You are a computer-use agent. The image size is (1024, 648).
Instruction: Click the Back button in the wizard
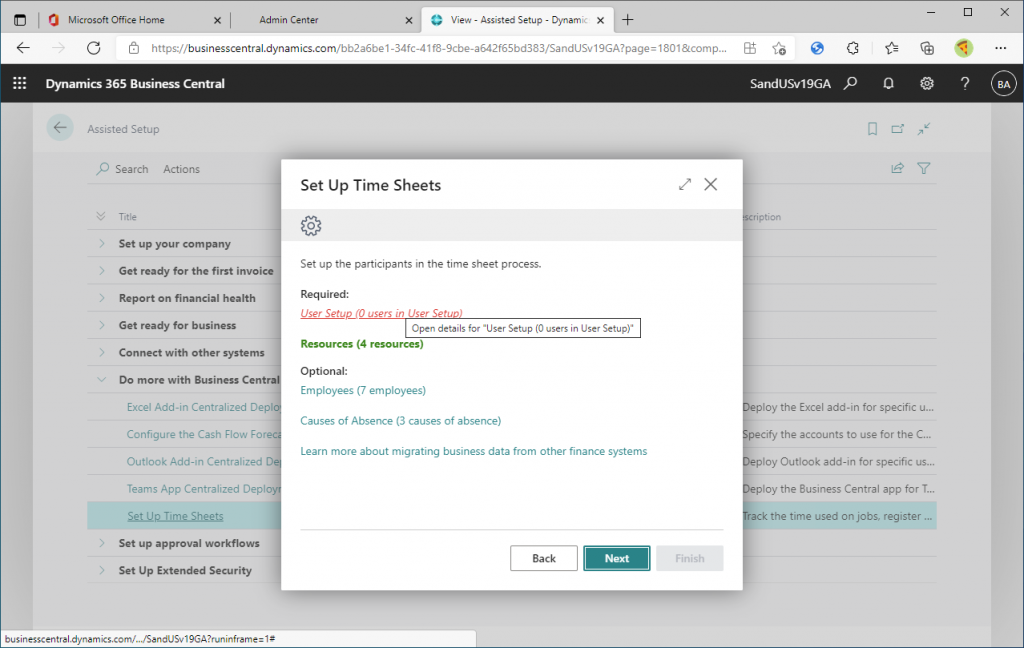tap(543, 558)
